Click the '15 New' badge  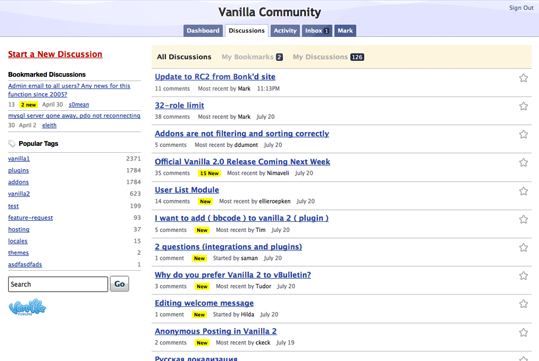[209, 173]
